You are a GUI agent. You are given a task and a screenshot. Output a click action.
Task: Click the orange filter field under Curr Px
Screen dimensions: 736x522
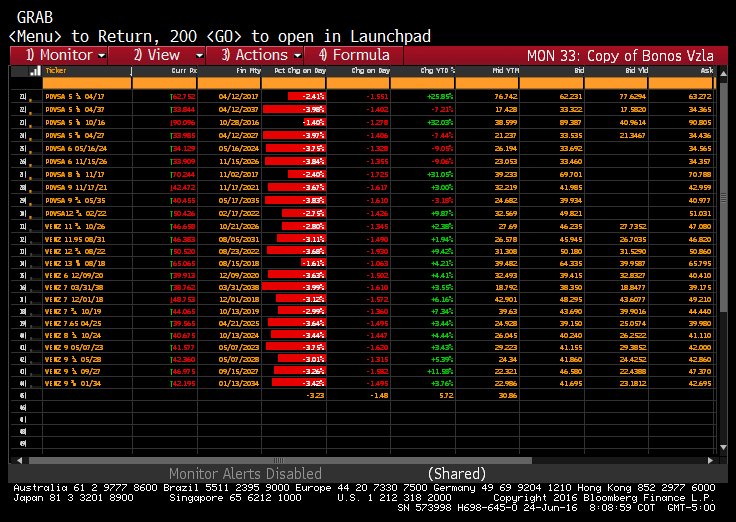tap(164, 84)
